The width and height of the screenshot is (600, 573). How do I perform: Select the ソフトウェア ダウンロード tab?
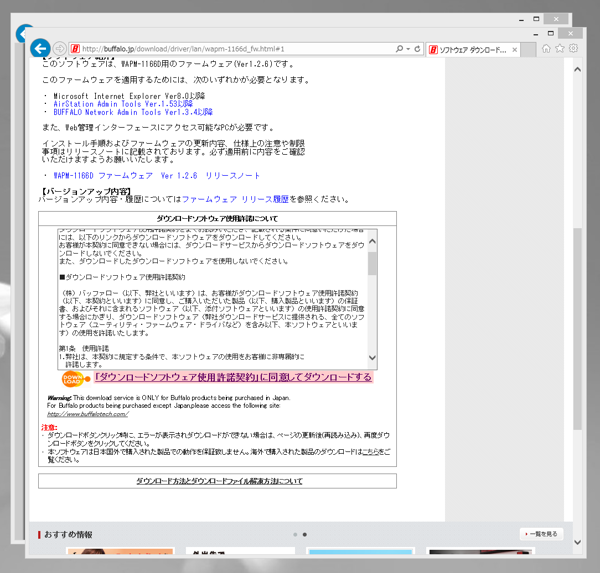tap(472, 50)
